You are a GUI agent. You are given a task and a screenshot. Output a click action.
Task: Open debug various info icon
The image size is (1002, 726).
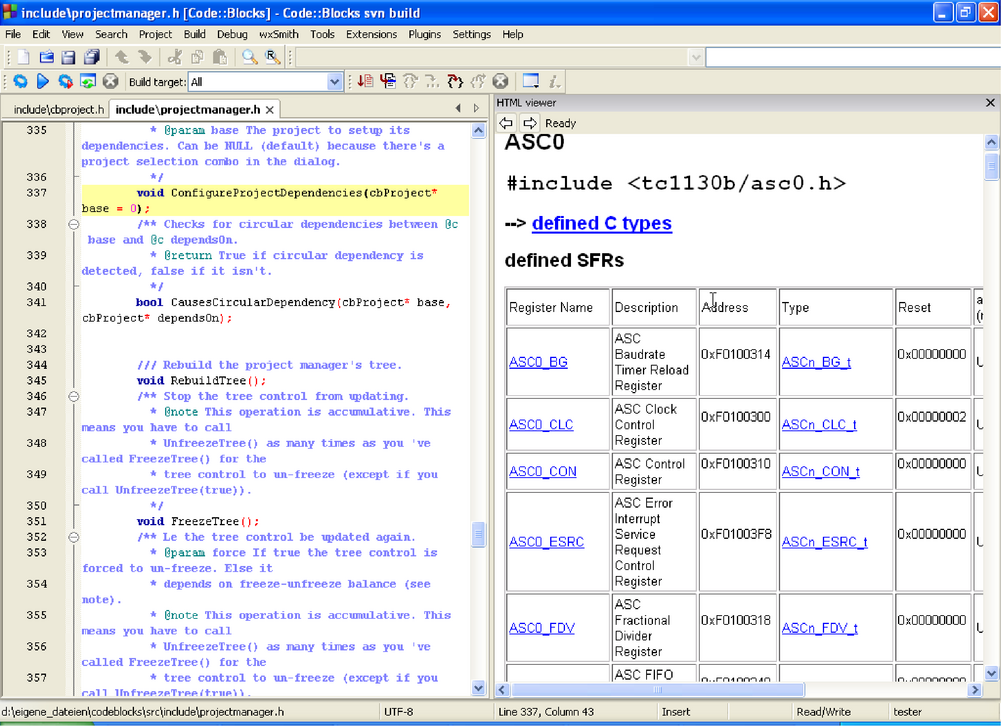(554, 81)
